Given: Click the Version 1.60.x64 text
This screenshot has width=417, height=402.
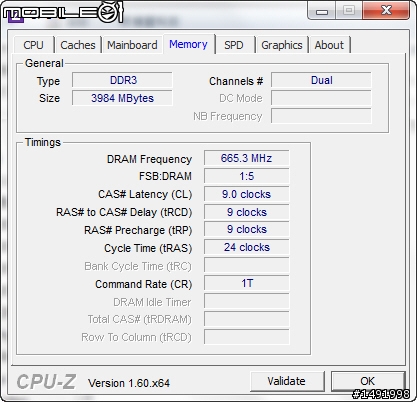Looking at the screenshot, I should point(129,383).
